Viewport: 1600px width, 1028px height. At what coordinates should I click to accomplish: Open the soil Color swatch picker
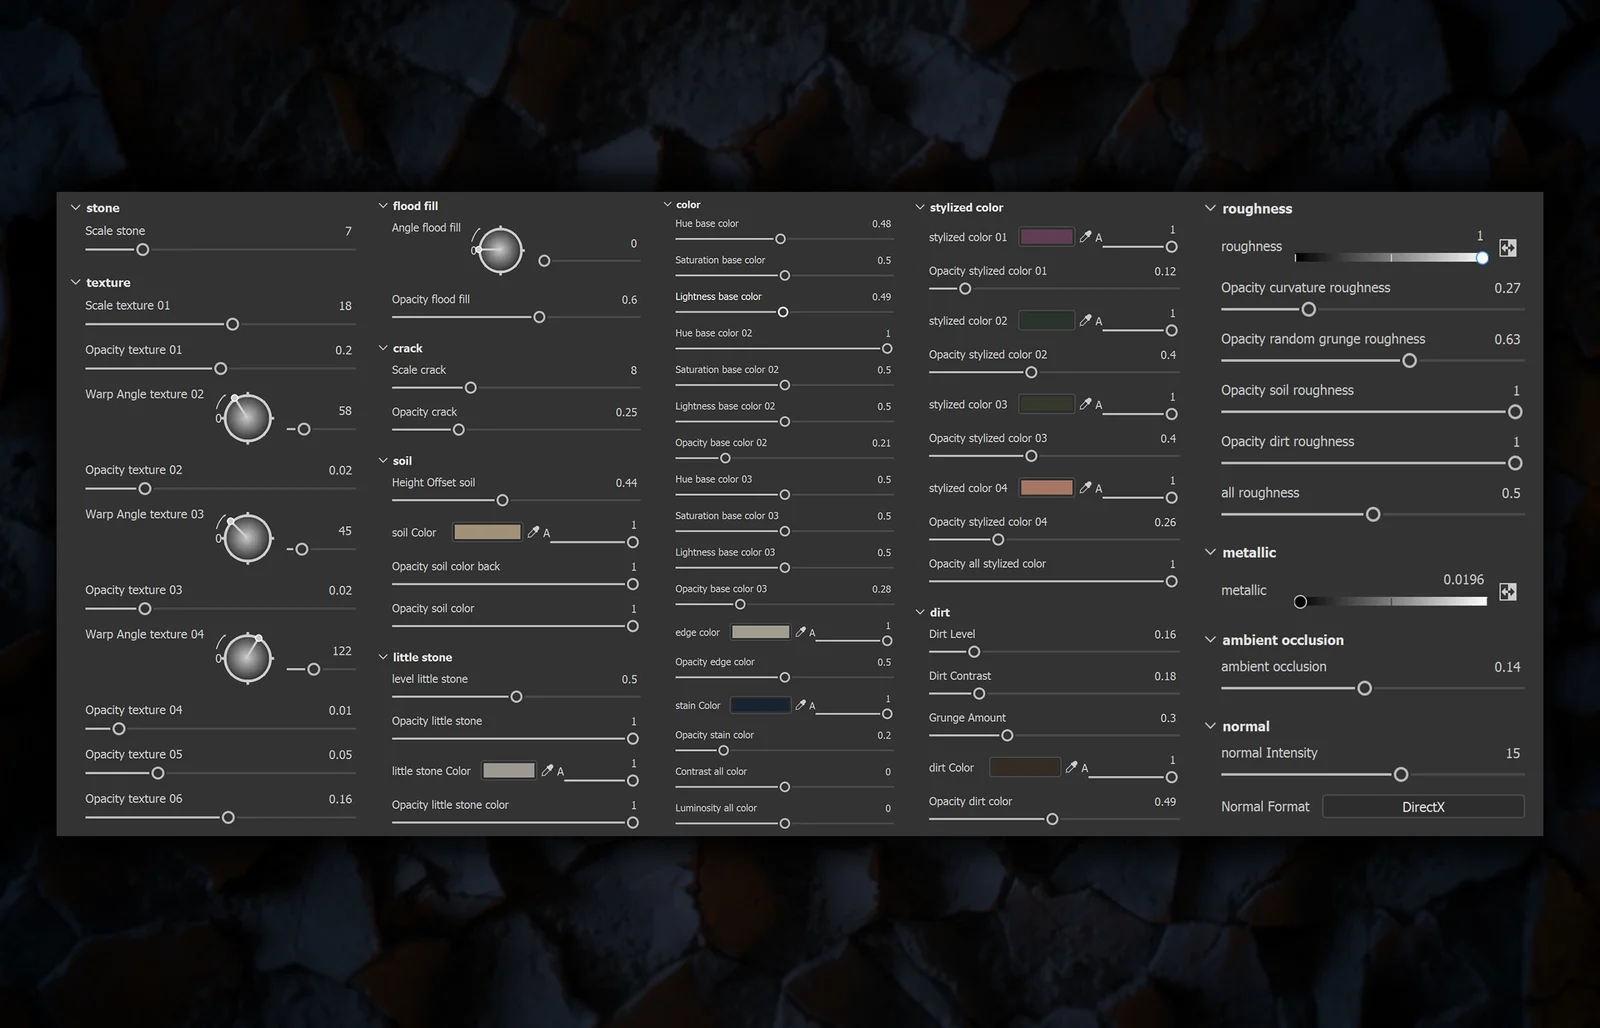point(487,531)
